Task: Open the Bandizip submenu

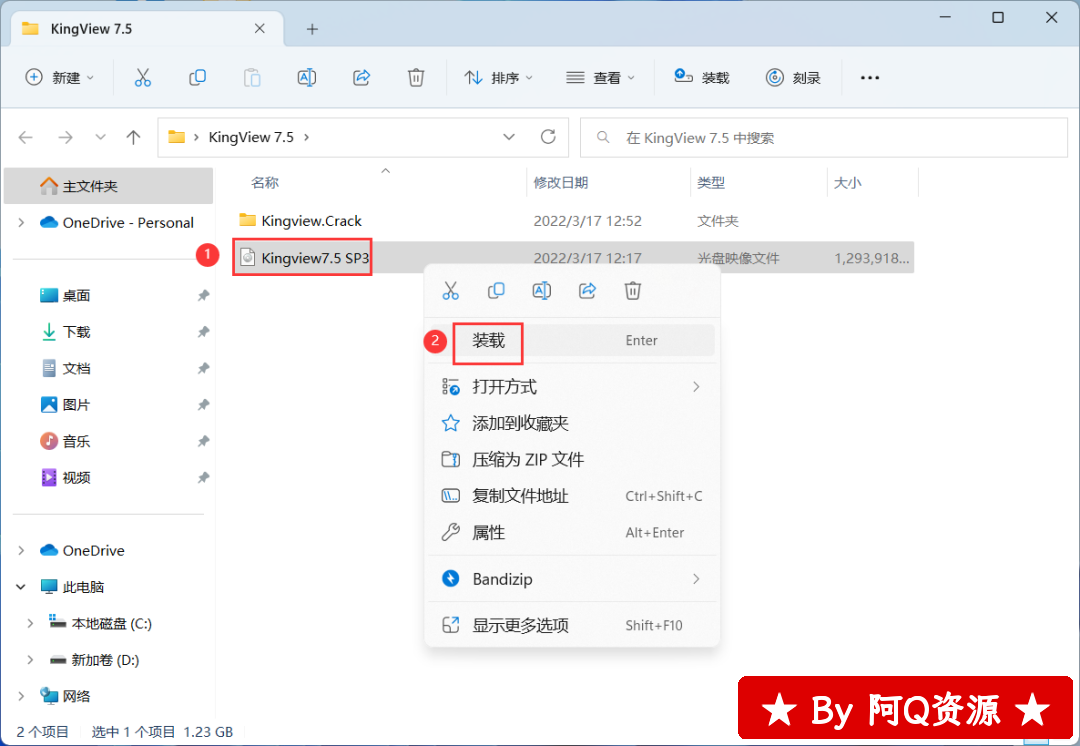Action: [x=572, y=579]
